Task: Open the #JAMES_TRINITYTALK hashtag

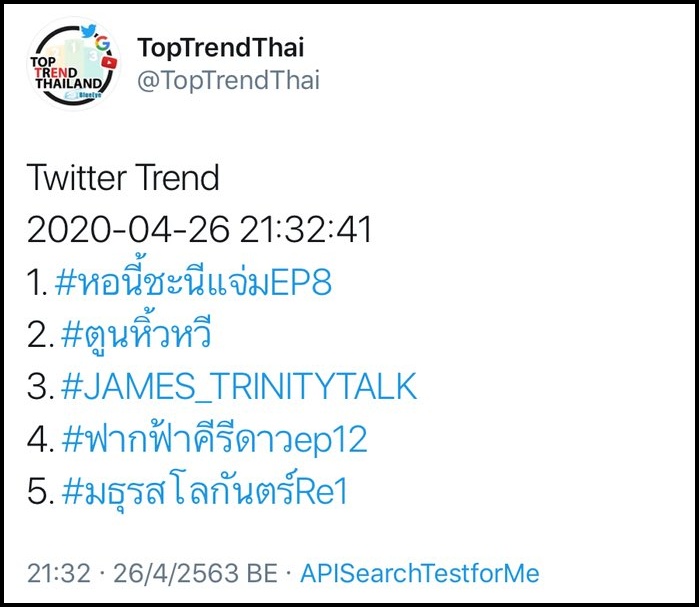Action: tap(239, 386)
